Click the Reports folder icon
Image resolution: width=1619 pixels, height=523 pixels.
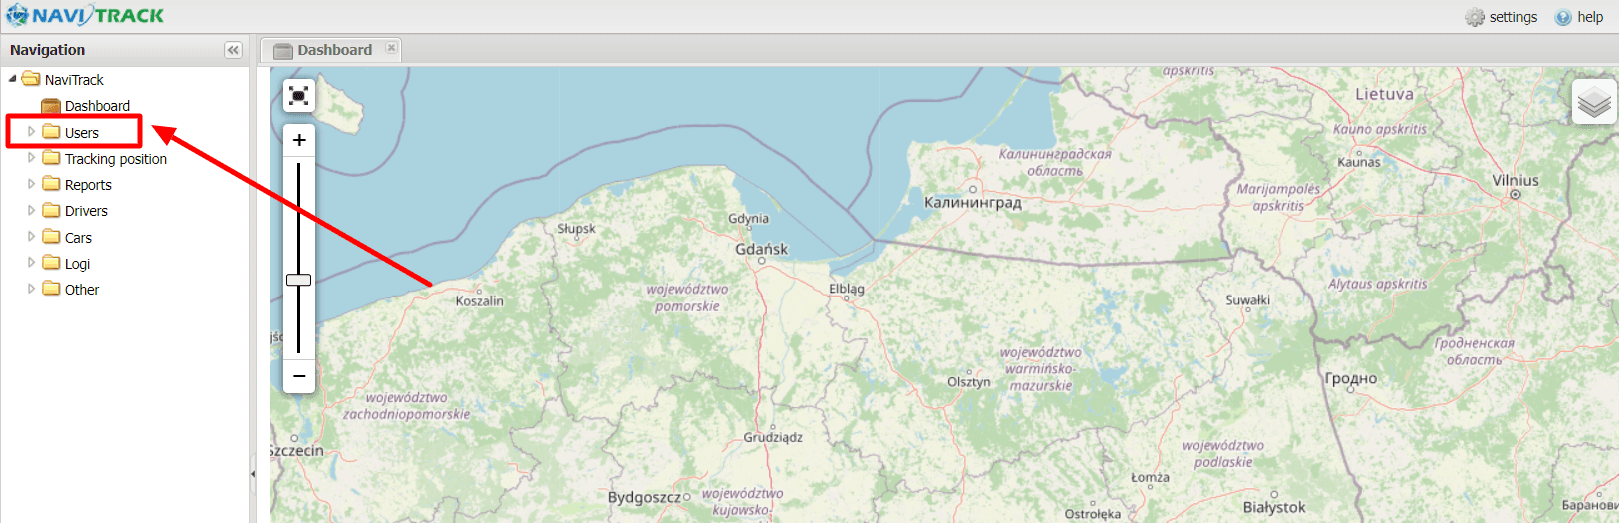pos(51,184)
